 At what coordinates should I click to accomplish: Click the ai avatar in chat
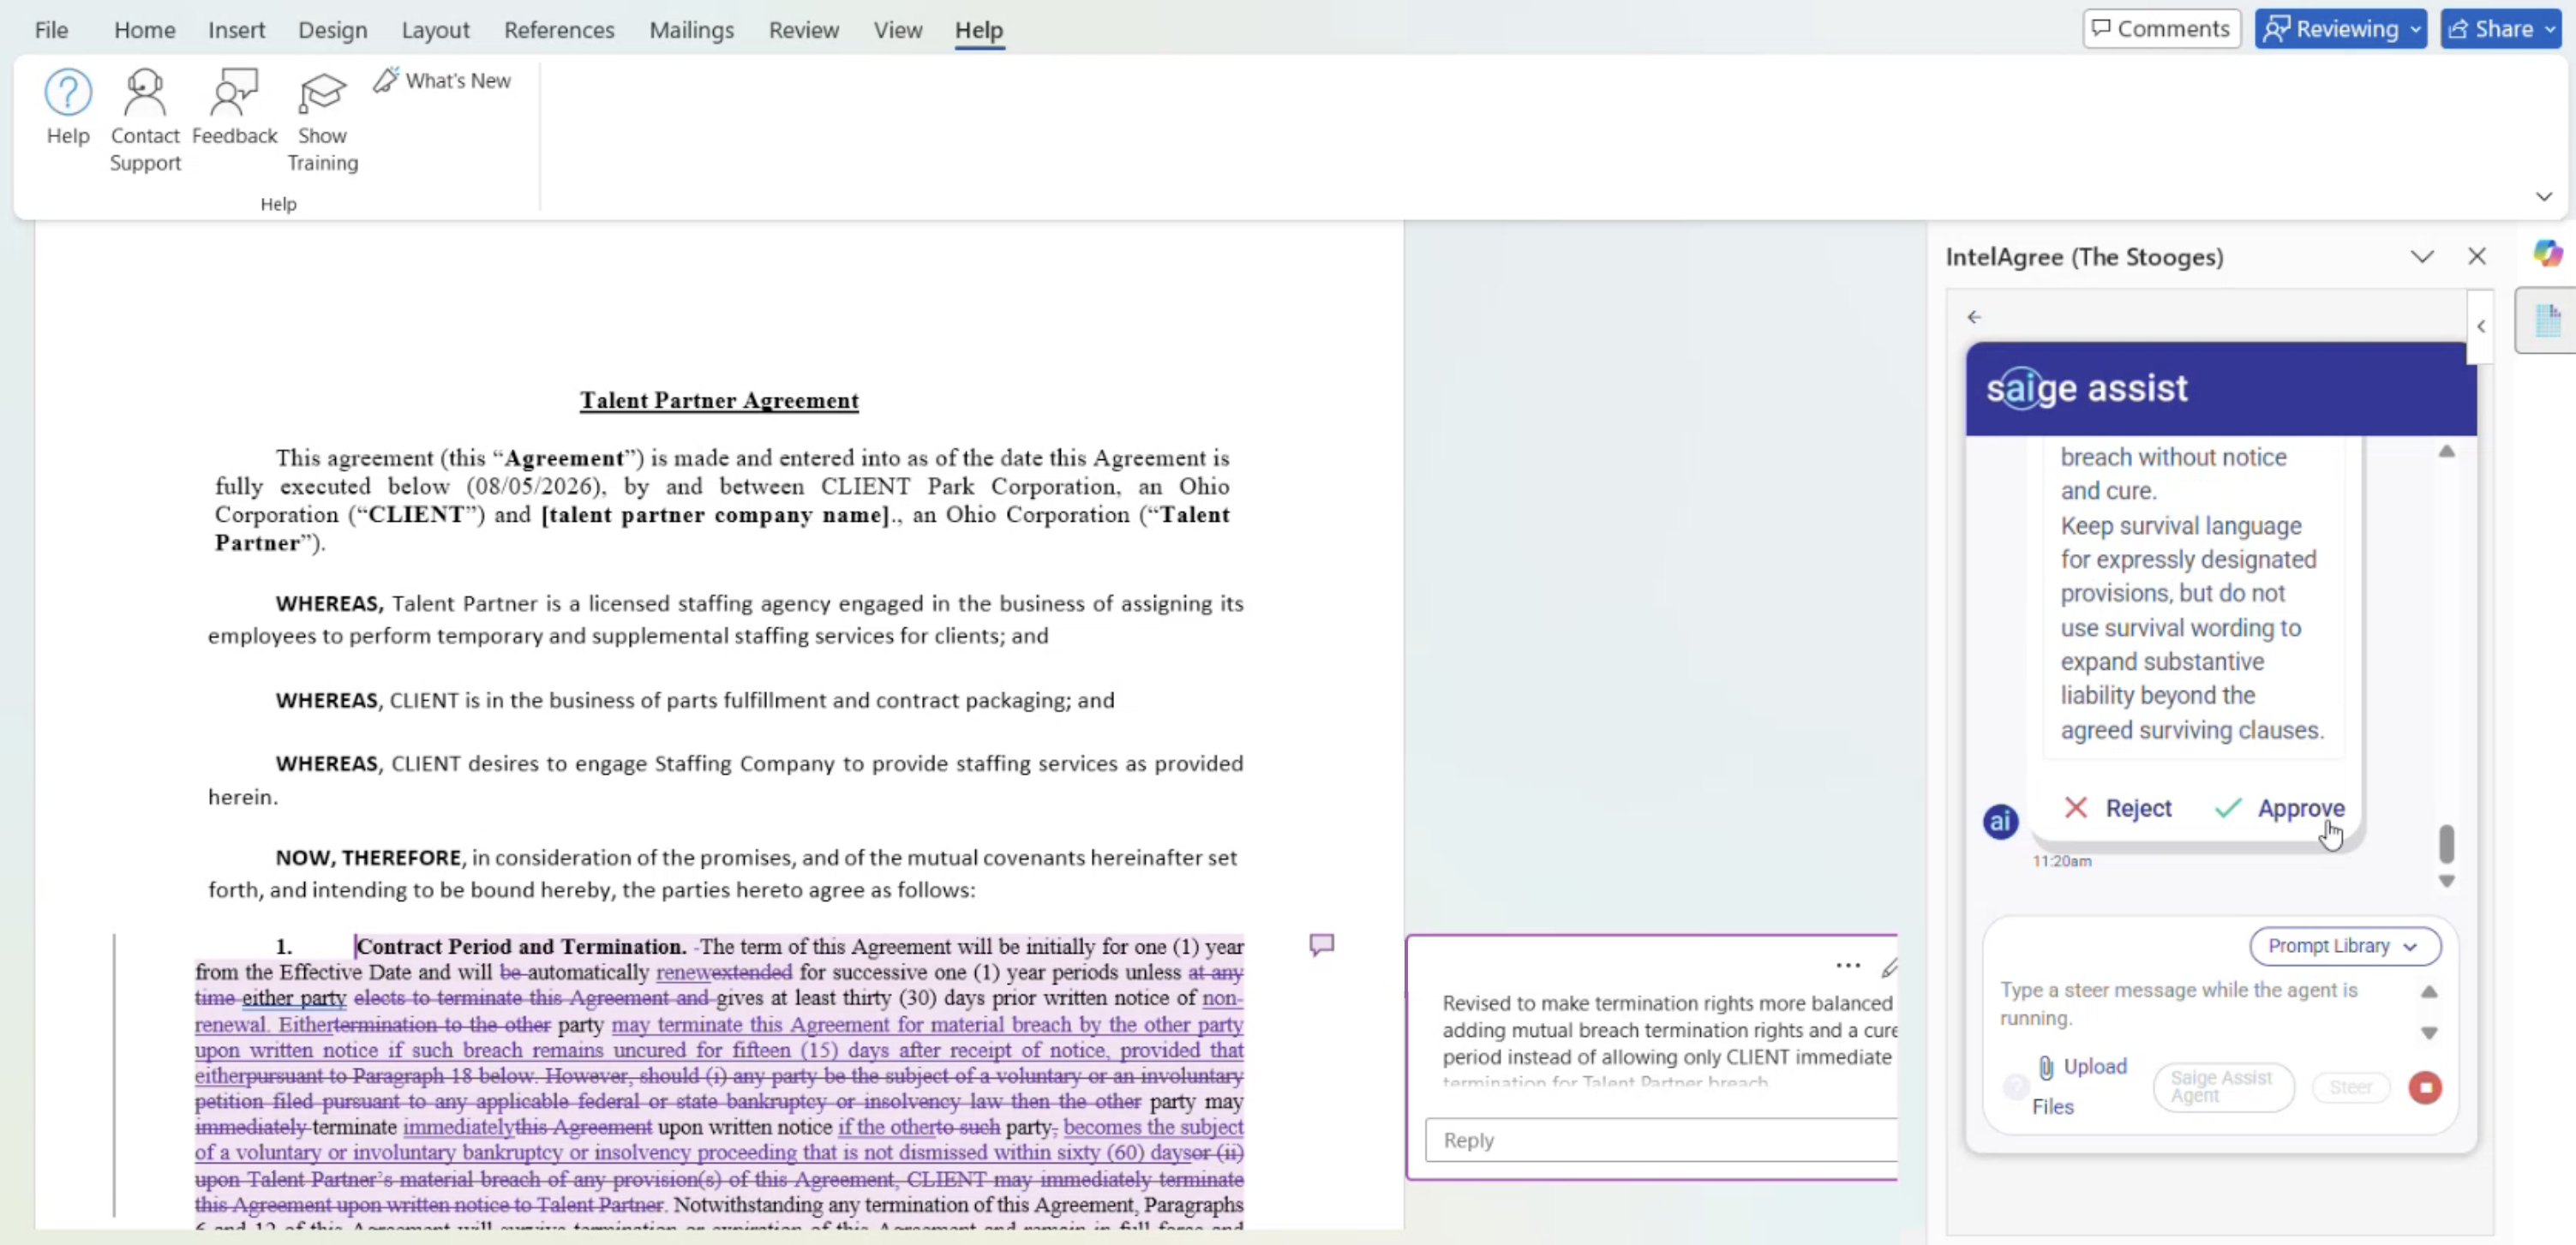[2000, 822]
